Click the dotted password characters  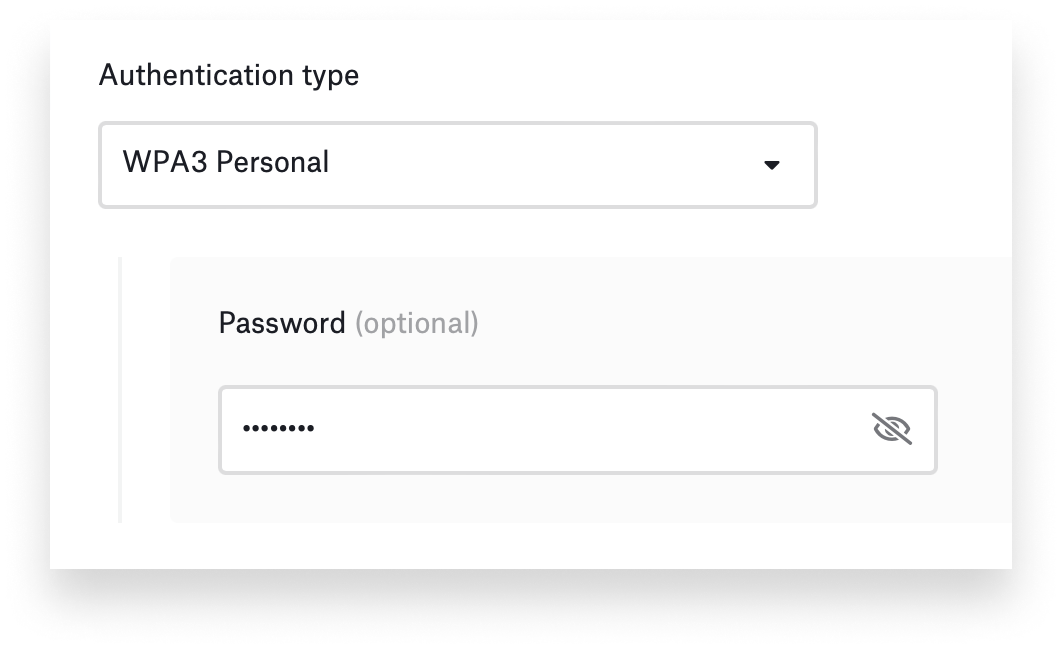point(278,429)
